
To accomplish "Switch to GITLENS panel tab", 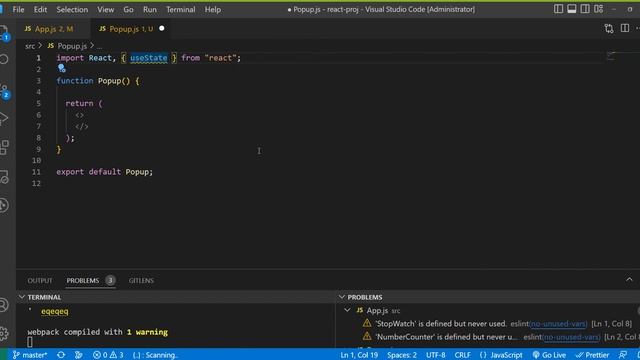I will 141,280.
